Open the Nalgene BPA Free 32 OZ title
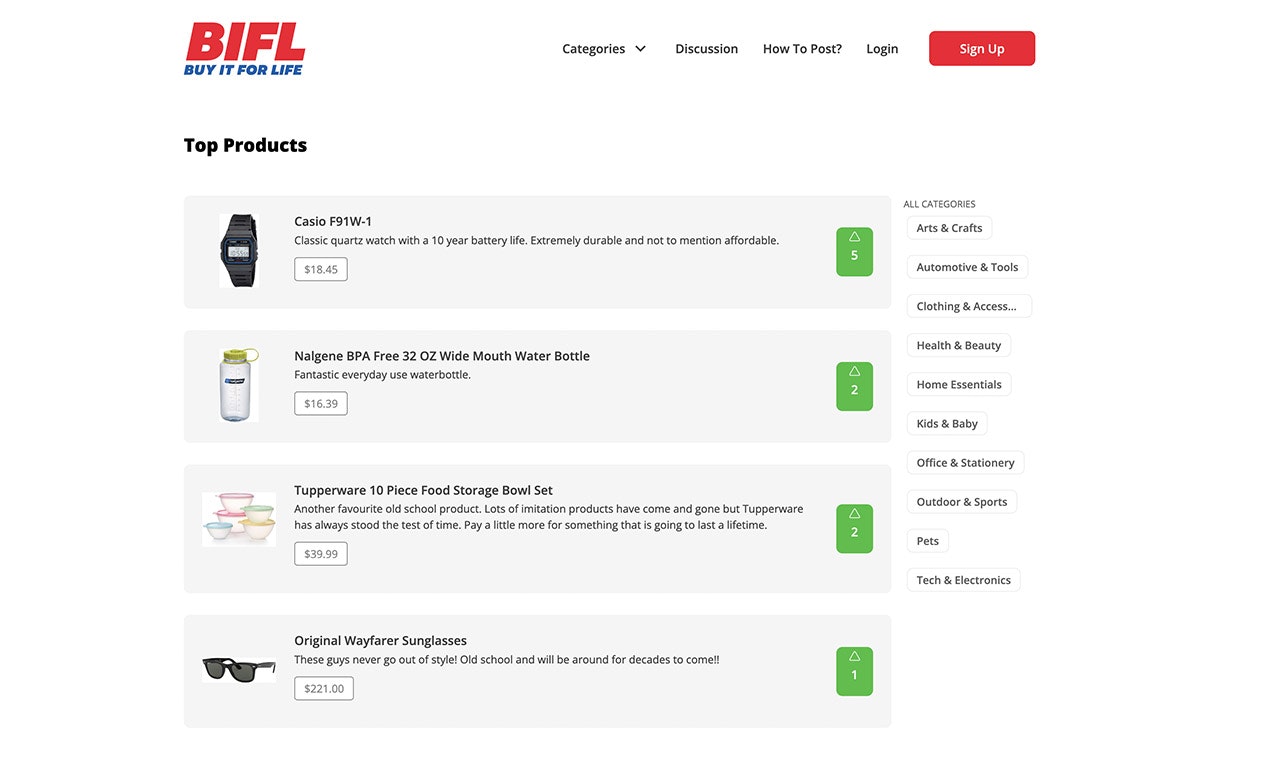The height and width of the screenshot is (760, 1270). click(x=442, y=356)
